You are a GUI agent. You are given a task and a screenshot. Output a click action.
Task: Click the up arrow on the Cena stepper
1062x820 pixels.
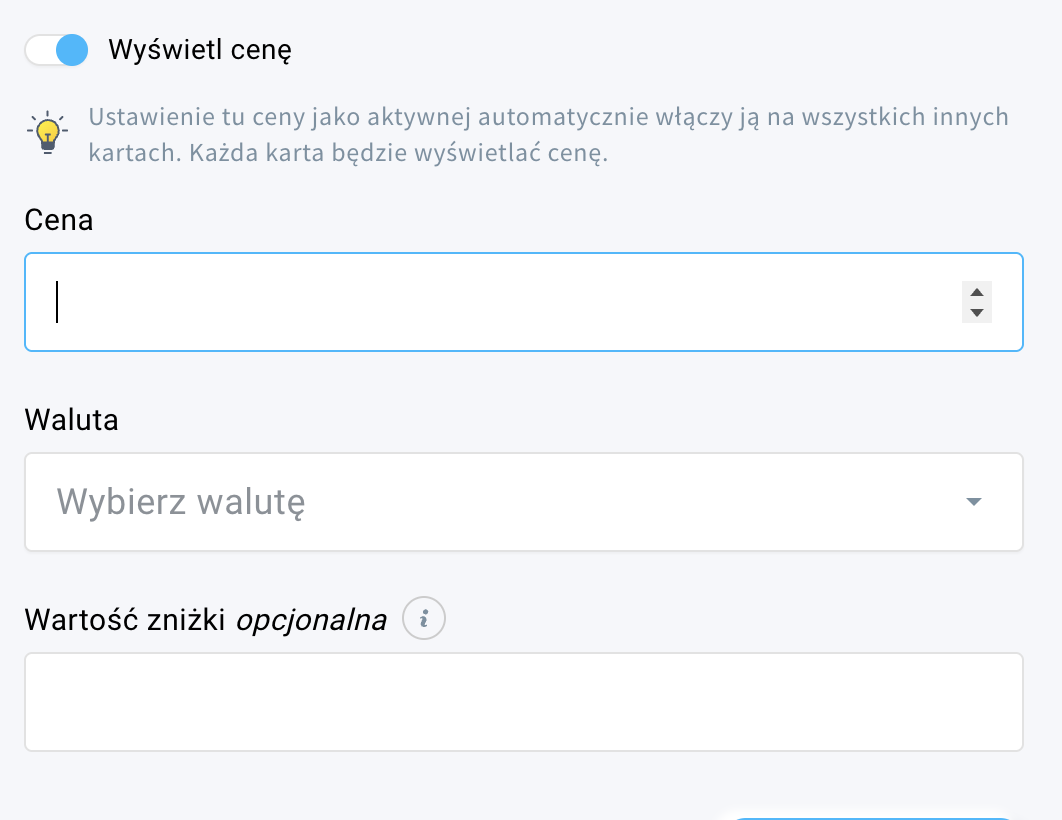[976, 293]
